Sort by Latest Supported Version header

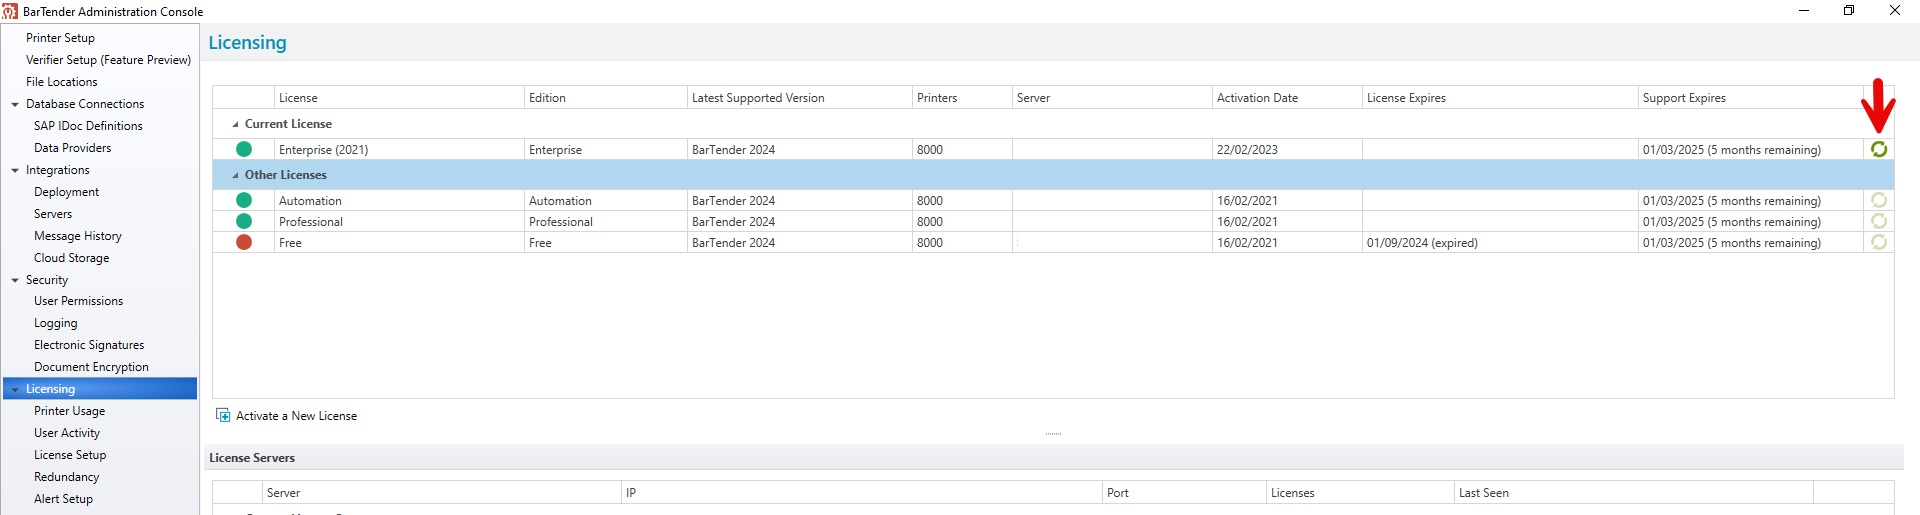click(x=800, y=98)
